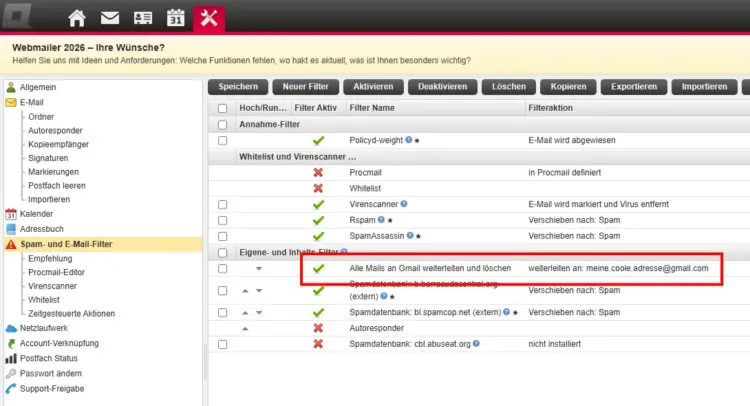Check the Rspam row checkbox
This screenshot has height=406, width=750.
point(222,220)
